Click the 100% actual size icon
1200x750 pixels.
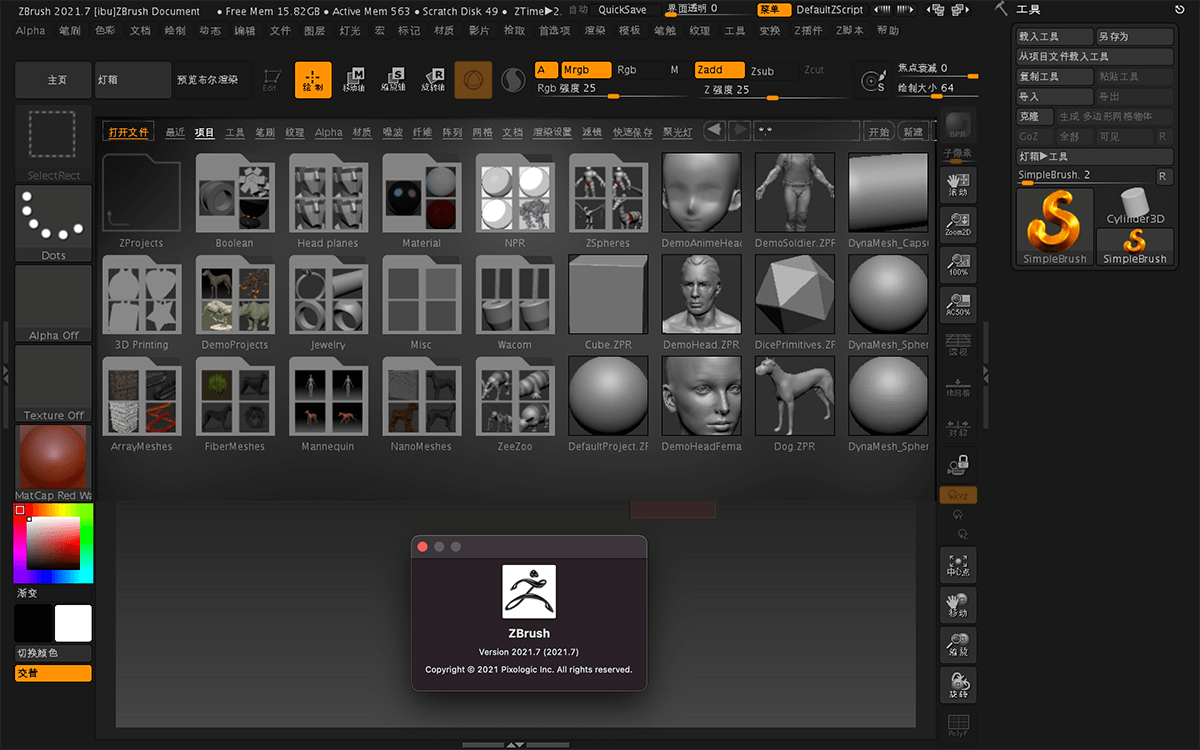tap(958, 264)
